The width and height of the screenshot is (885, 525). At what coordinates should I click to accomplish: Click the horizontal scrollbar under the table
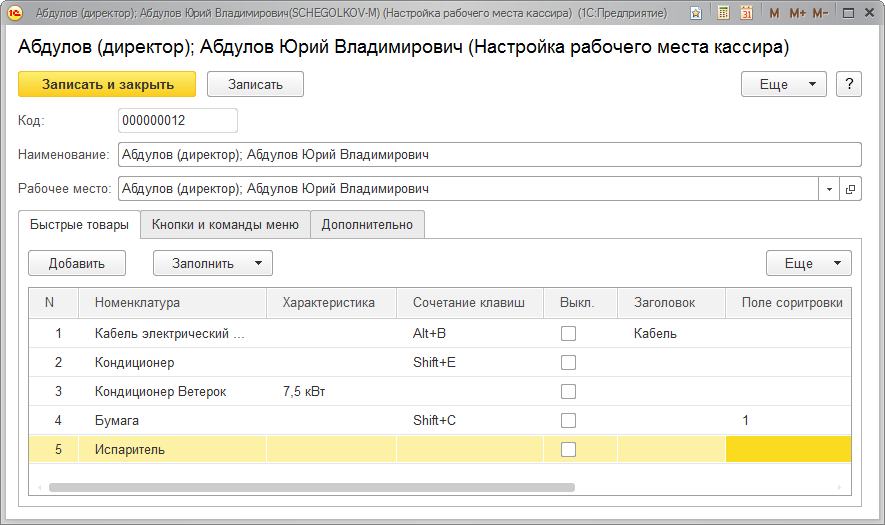[310, 487]
